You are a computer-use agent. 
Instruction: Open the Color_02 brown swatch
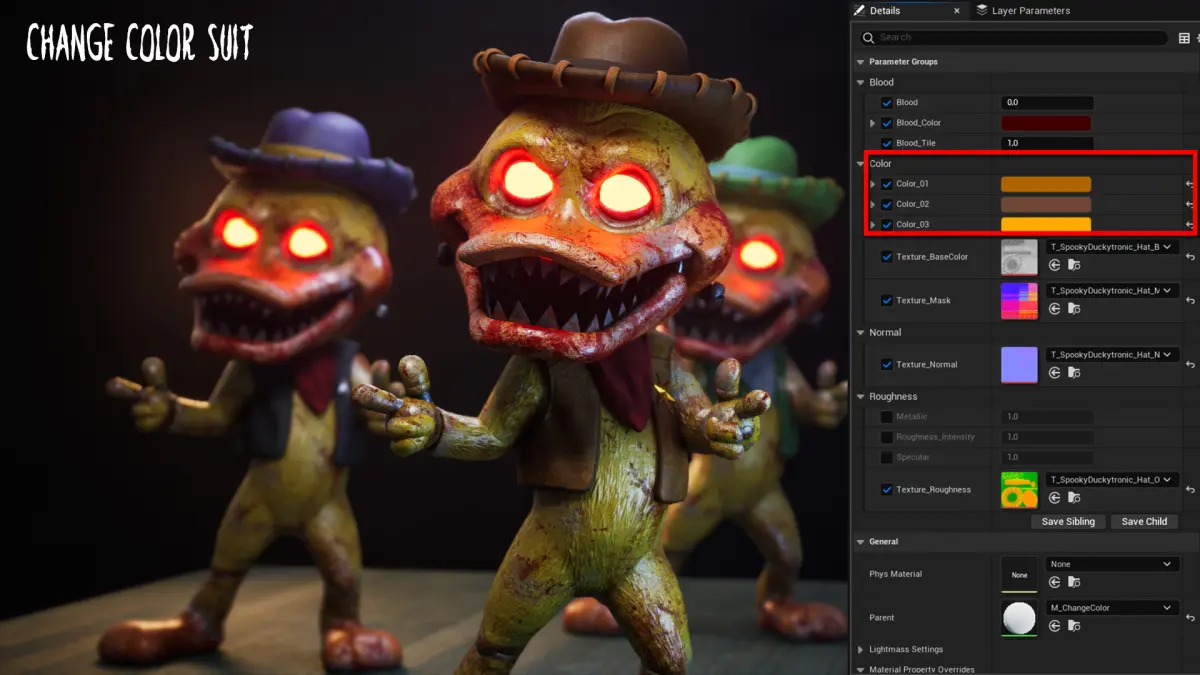point(1046,204)
